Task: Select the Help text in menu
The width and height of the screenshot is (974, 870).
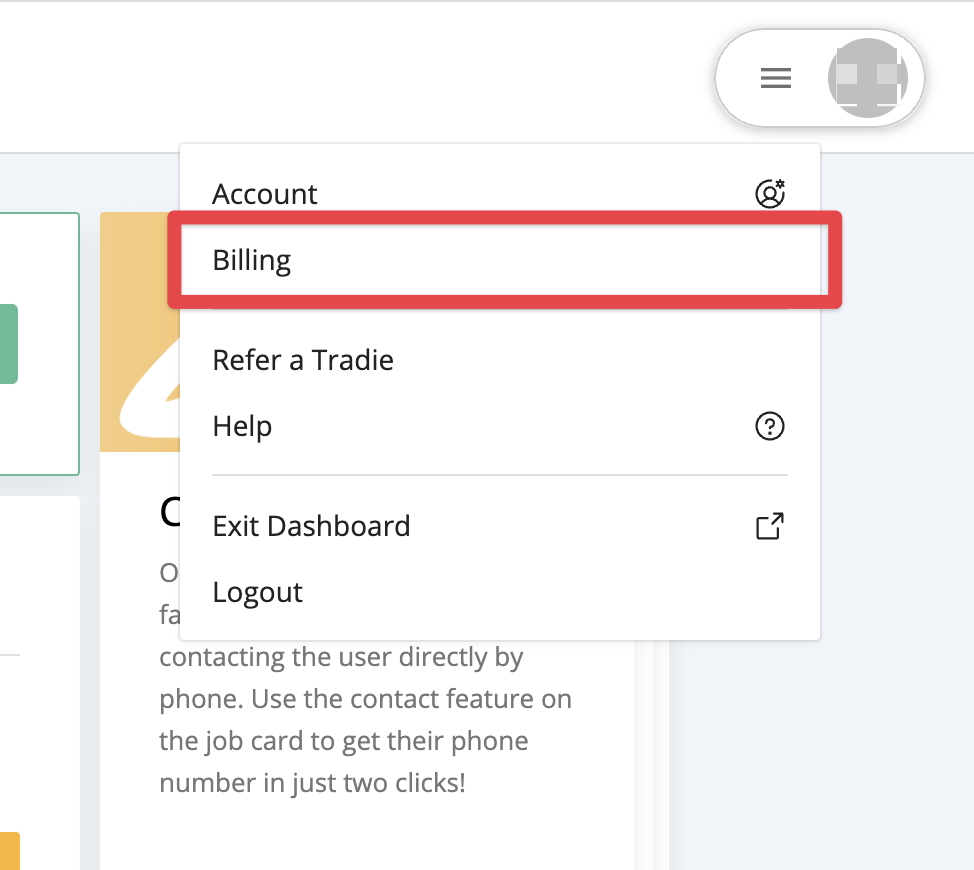Action: coord(242,427)
